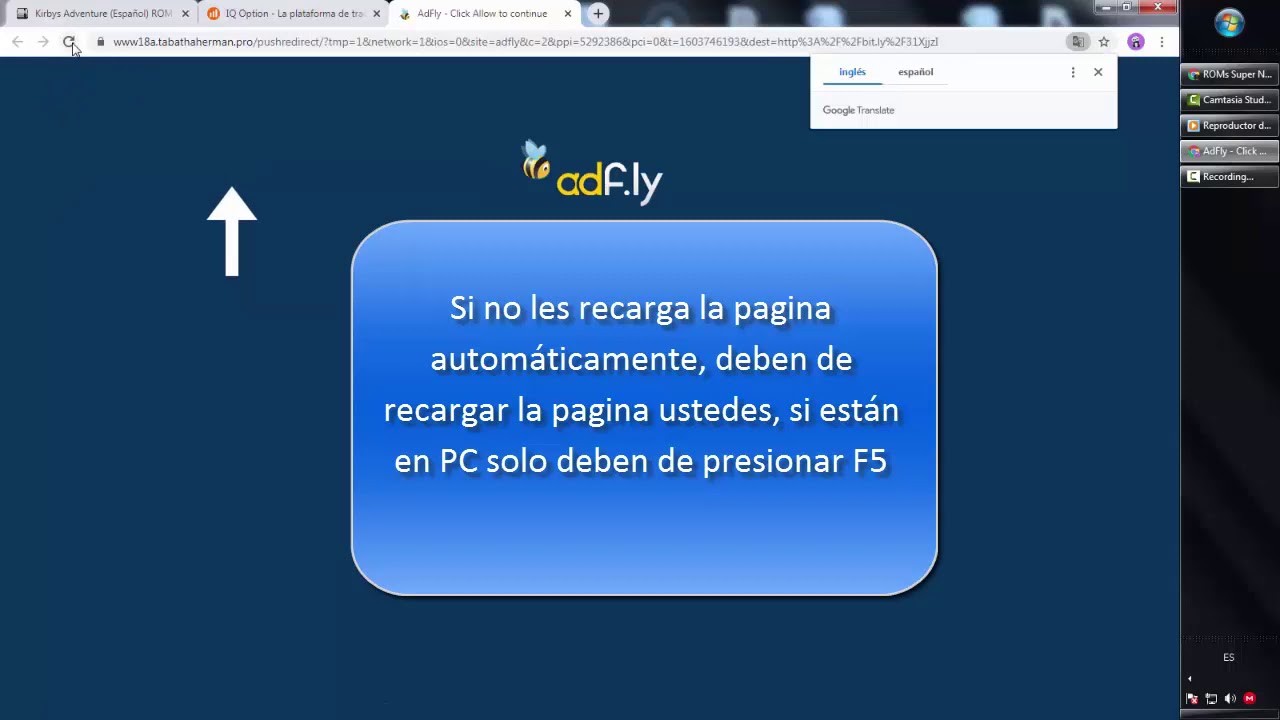Image resolution: width=1280 pixels, height=720 pixels.
Task: Open the purple profile avatar
Action: tap(1135, 42)
